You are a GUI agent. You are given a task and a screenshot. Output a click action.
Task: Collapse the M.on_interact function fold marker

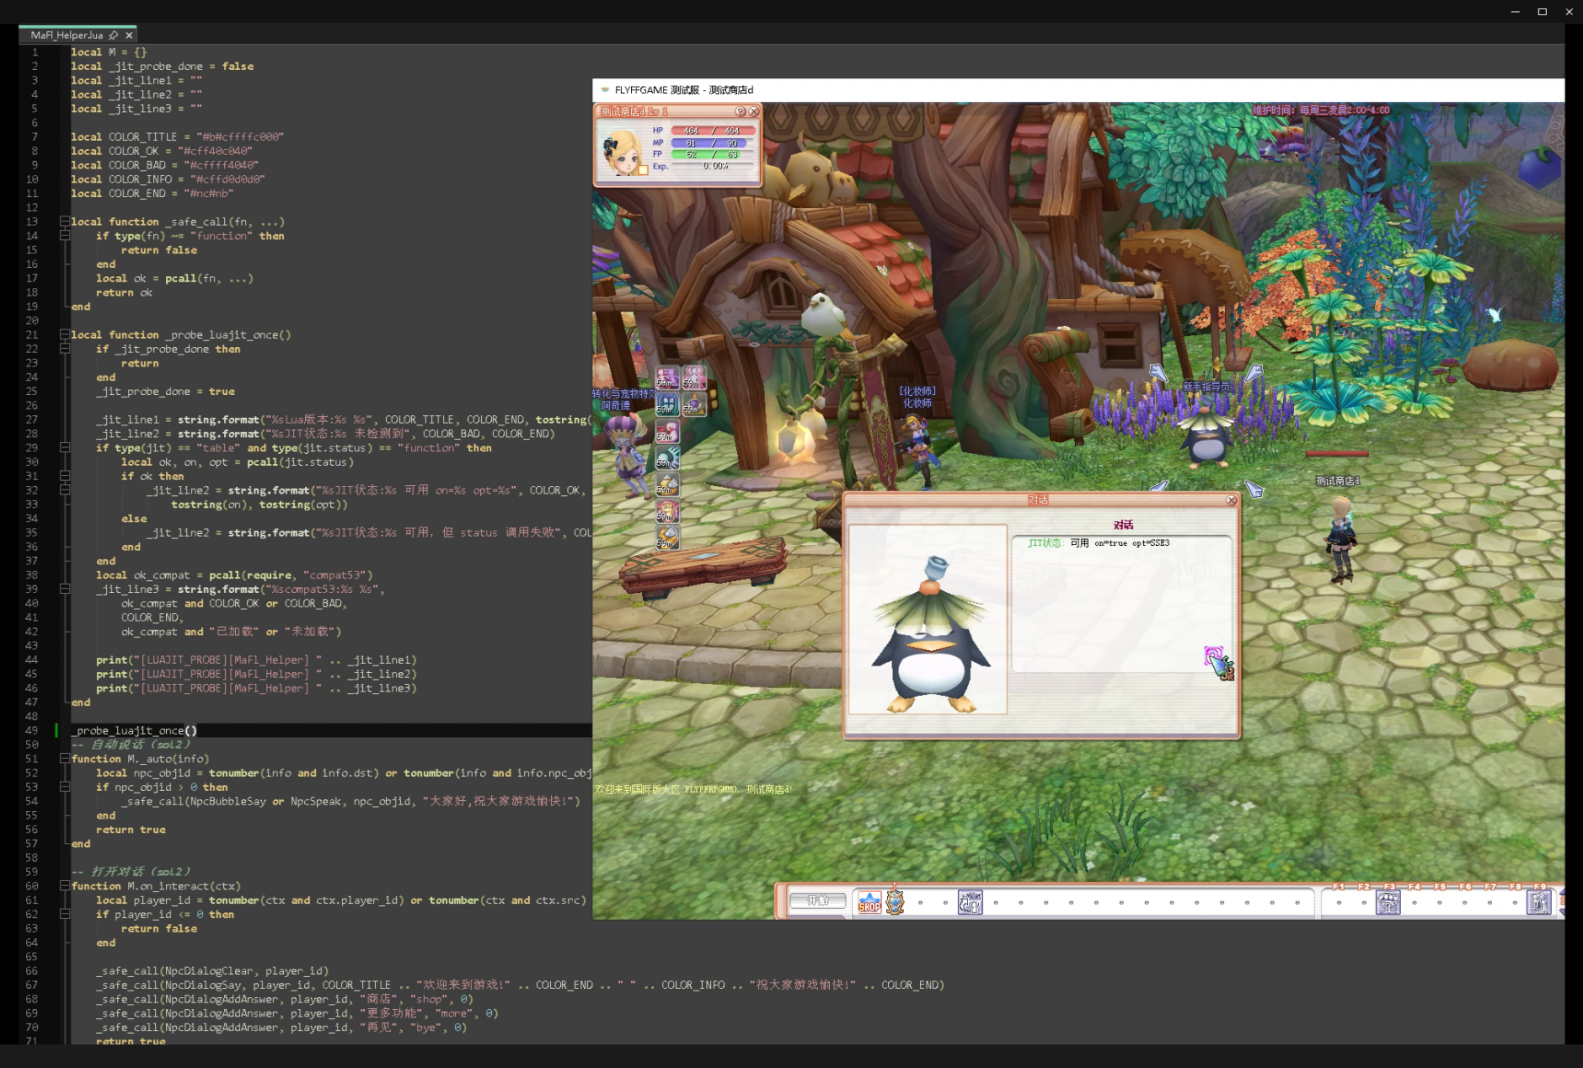pyautogui.click(x=65, y=886)
